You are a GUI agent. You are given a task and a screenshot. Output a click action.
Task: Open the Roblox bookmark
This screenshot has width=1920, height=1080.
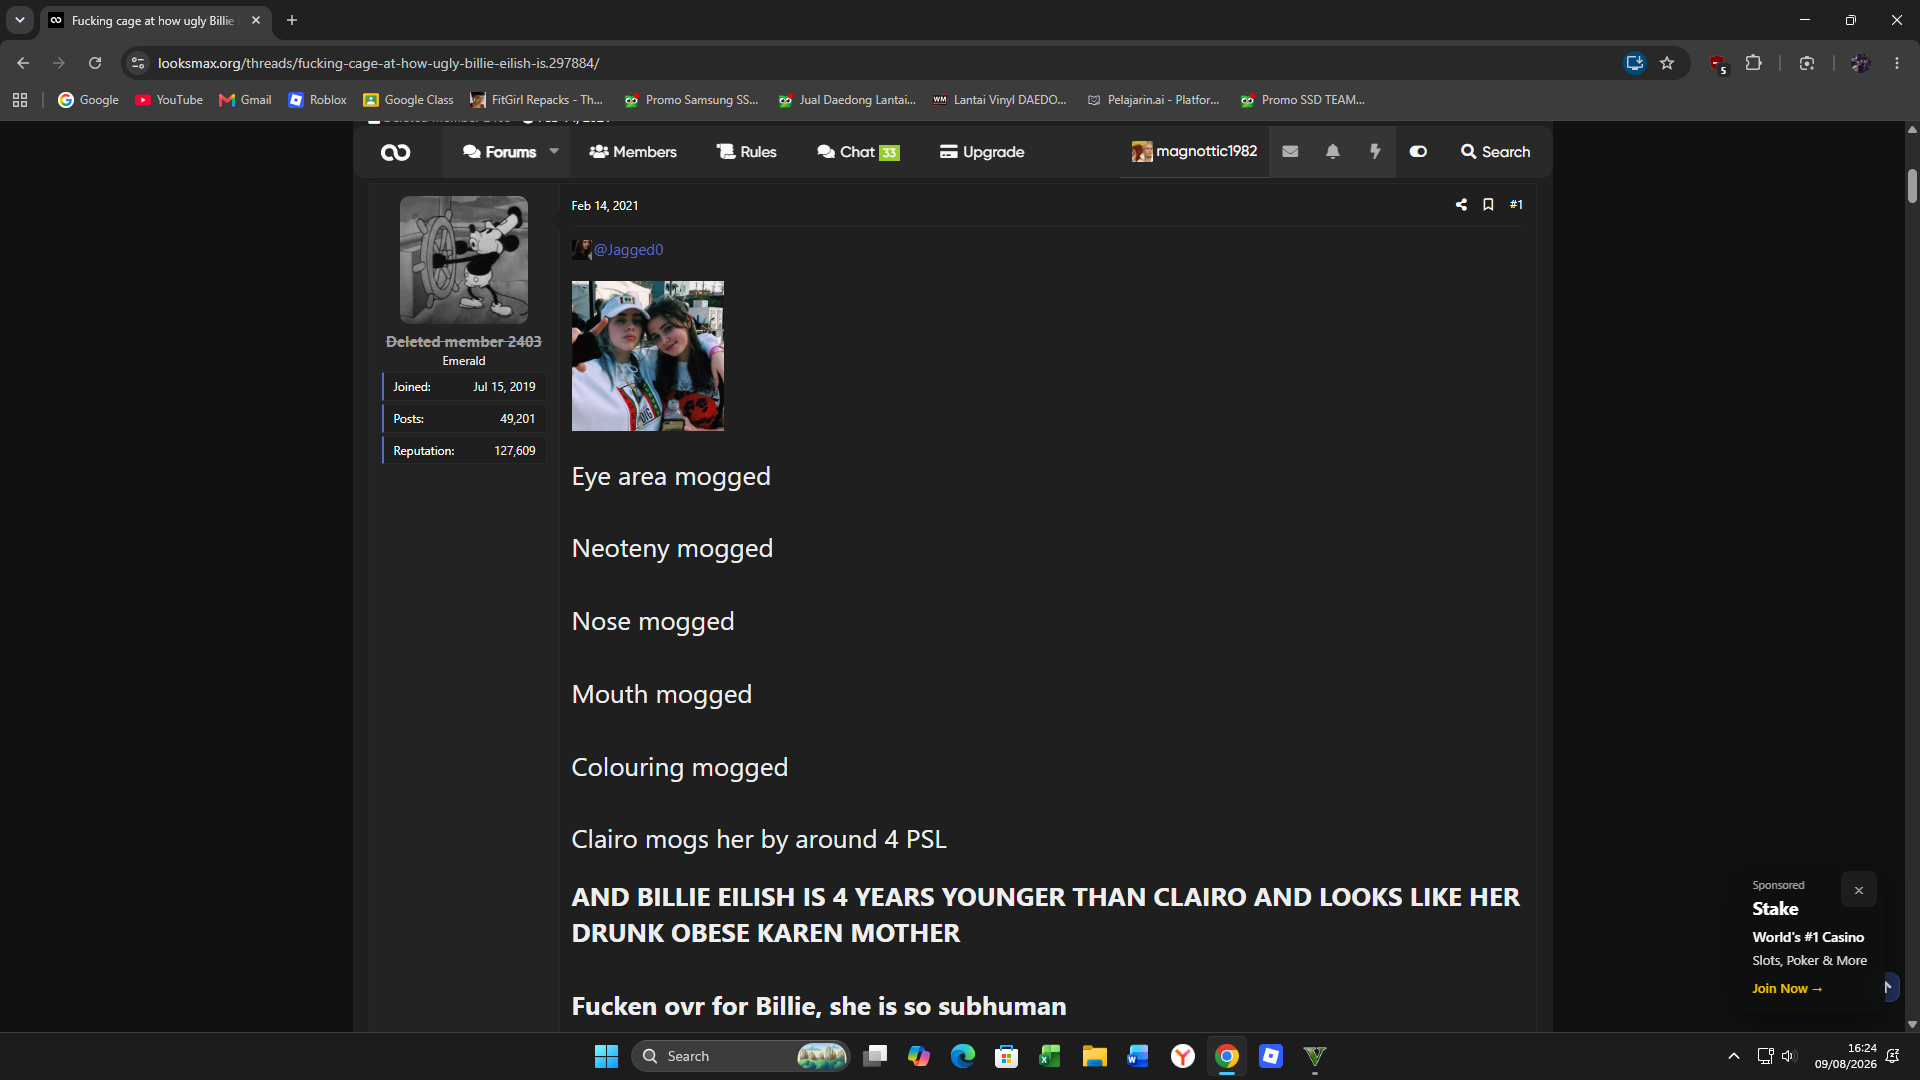click(318, 100)
